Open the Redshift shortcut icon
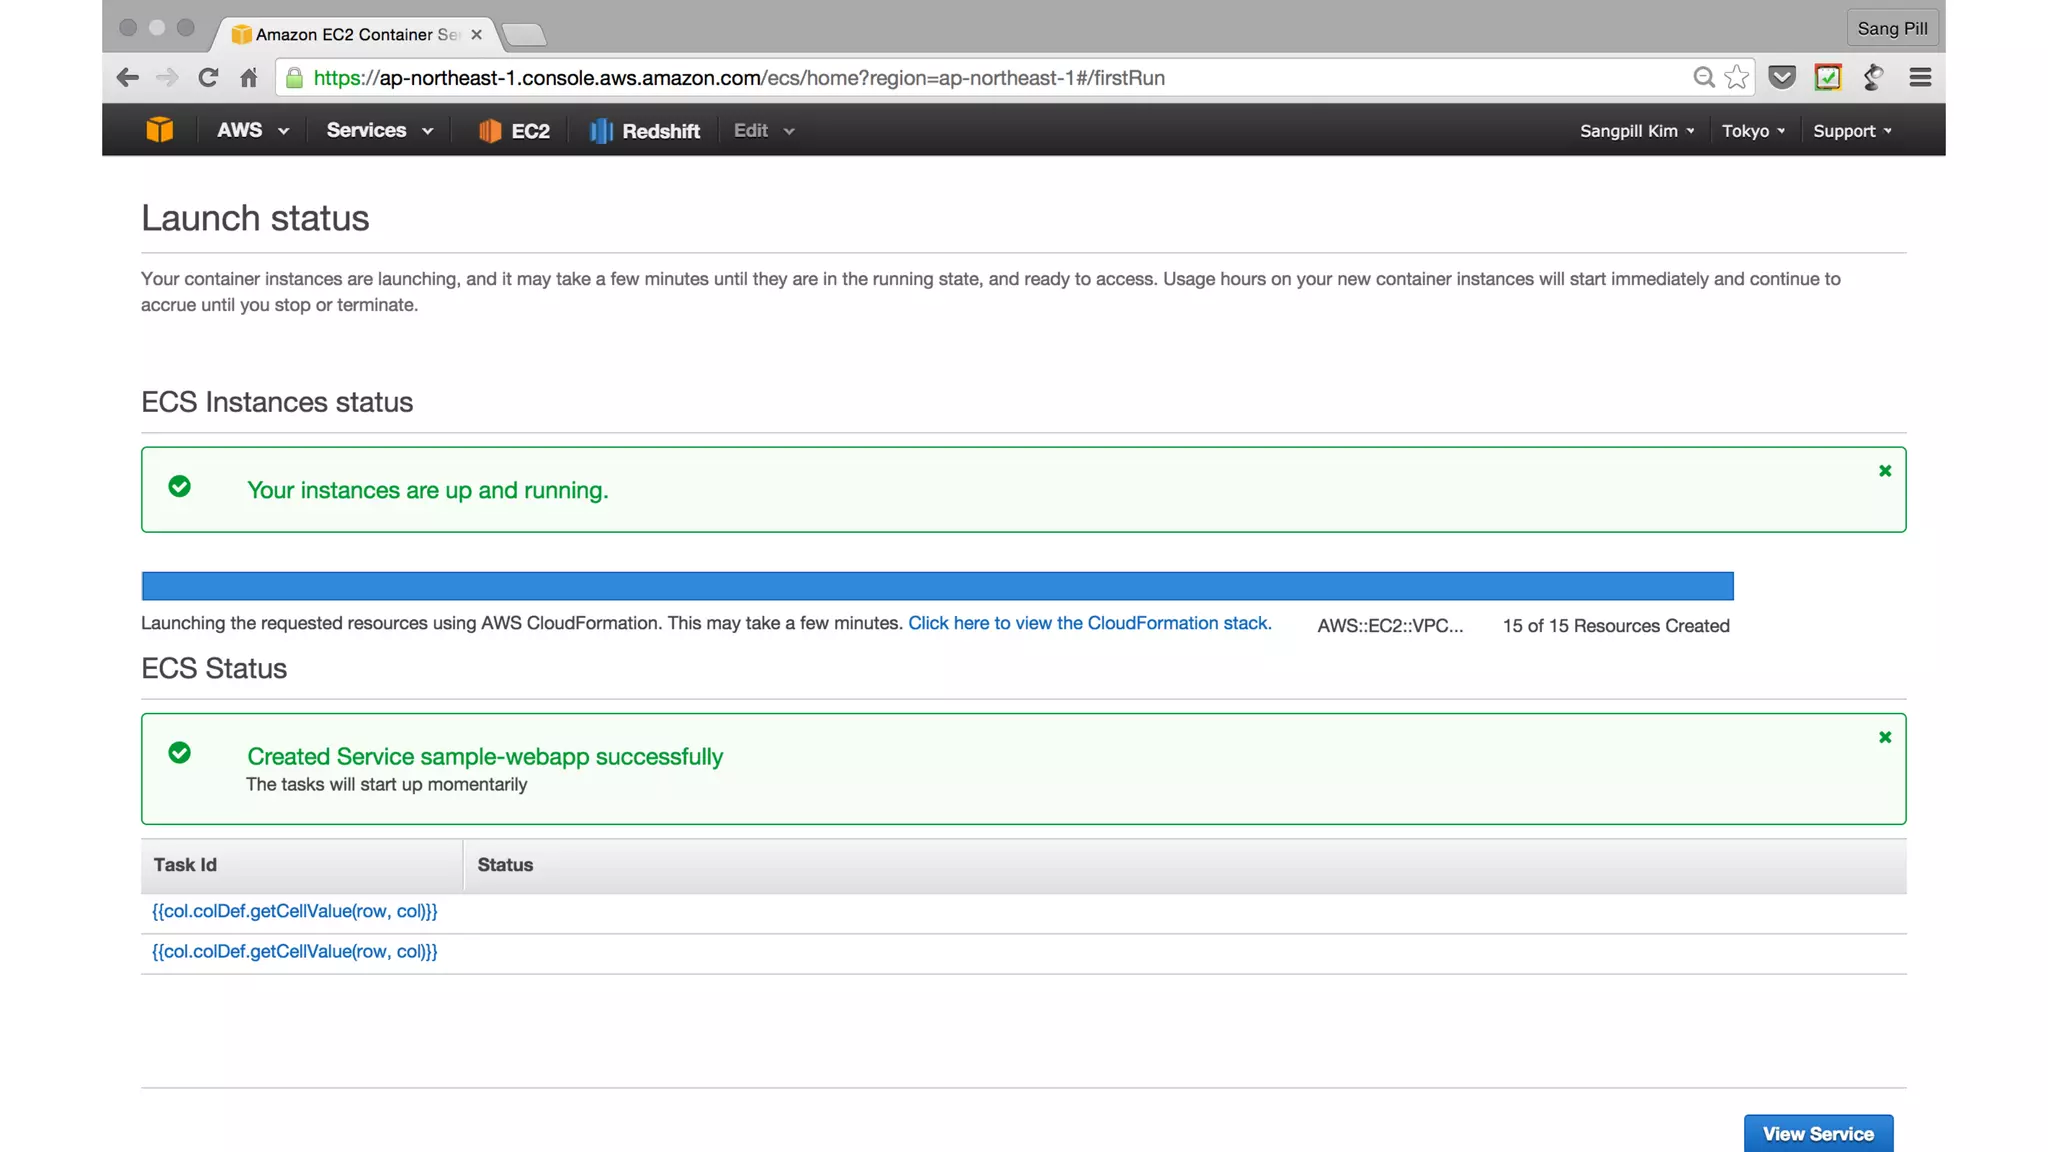 (600, 131)
